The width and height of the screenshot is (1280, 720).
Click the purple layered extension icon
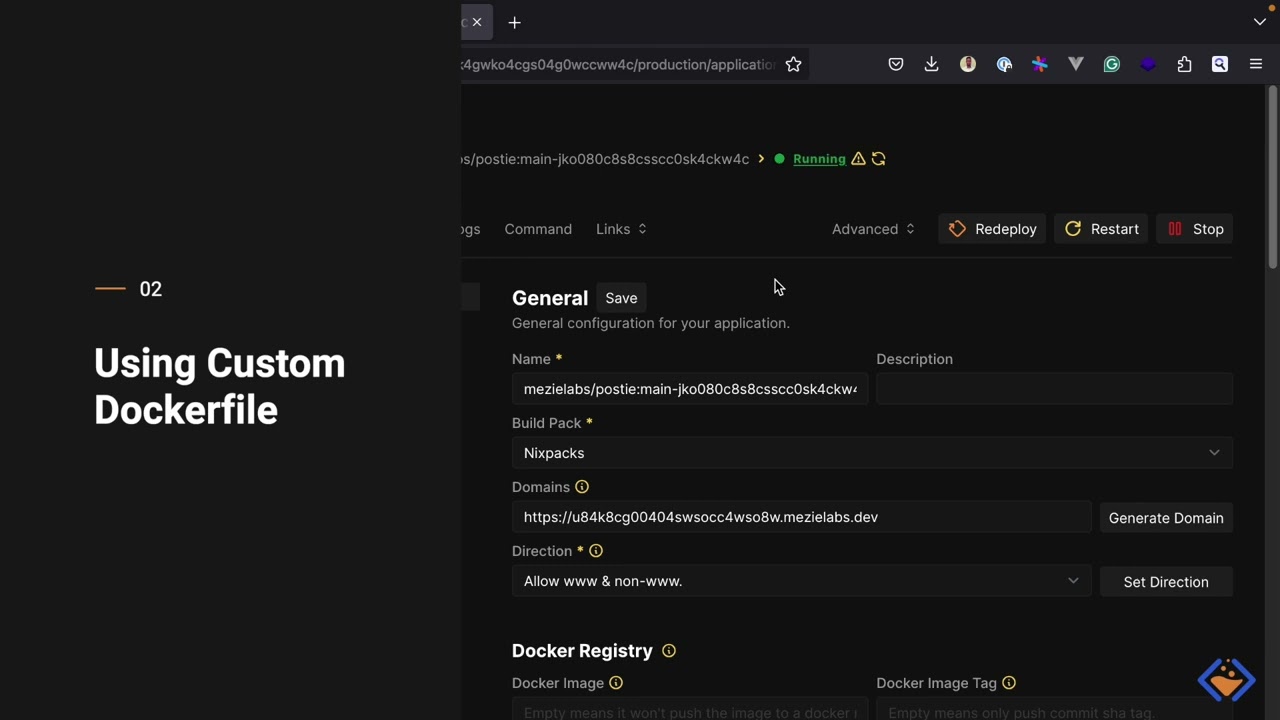pyautogui.click(x=1148, y=64)
